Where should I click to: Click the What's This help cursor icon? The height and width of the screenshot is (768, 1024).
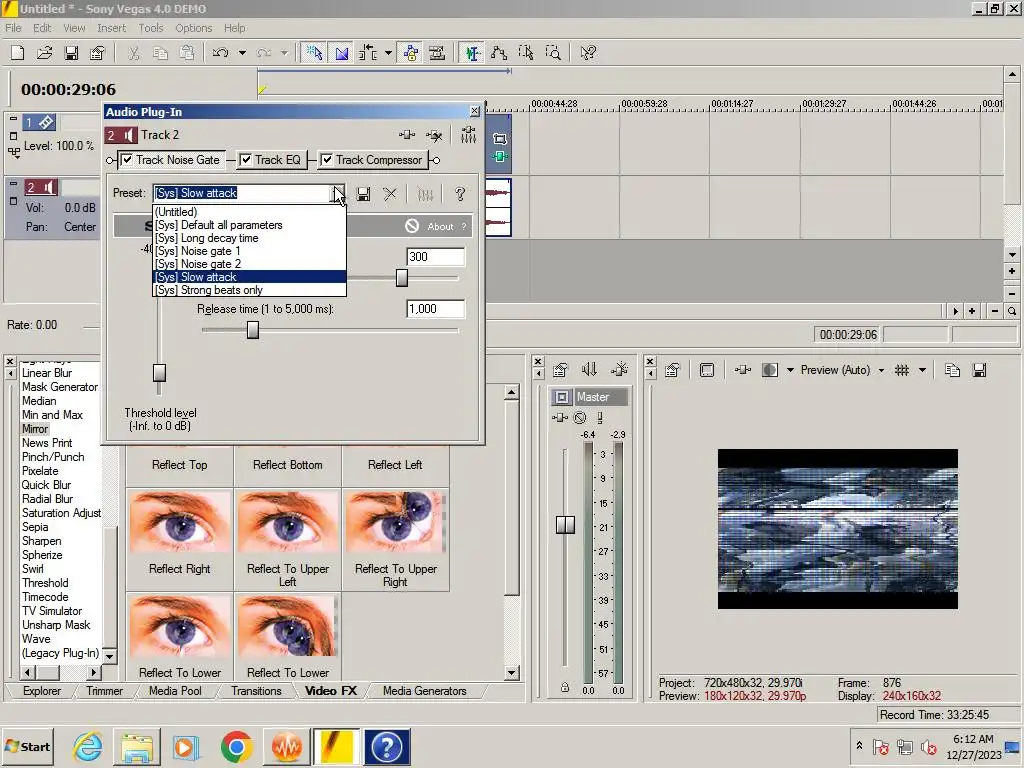pyautogui.click(x=588, y=53)
